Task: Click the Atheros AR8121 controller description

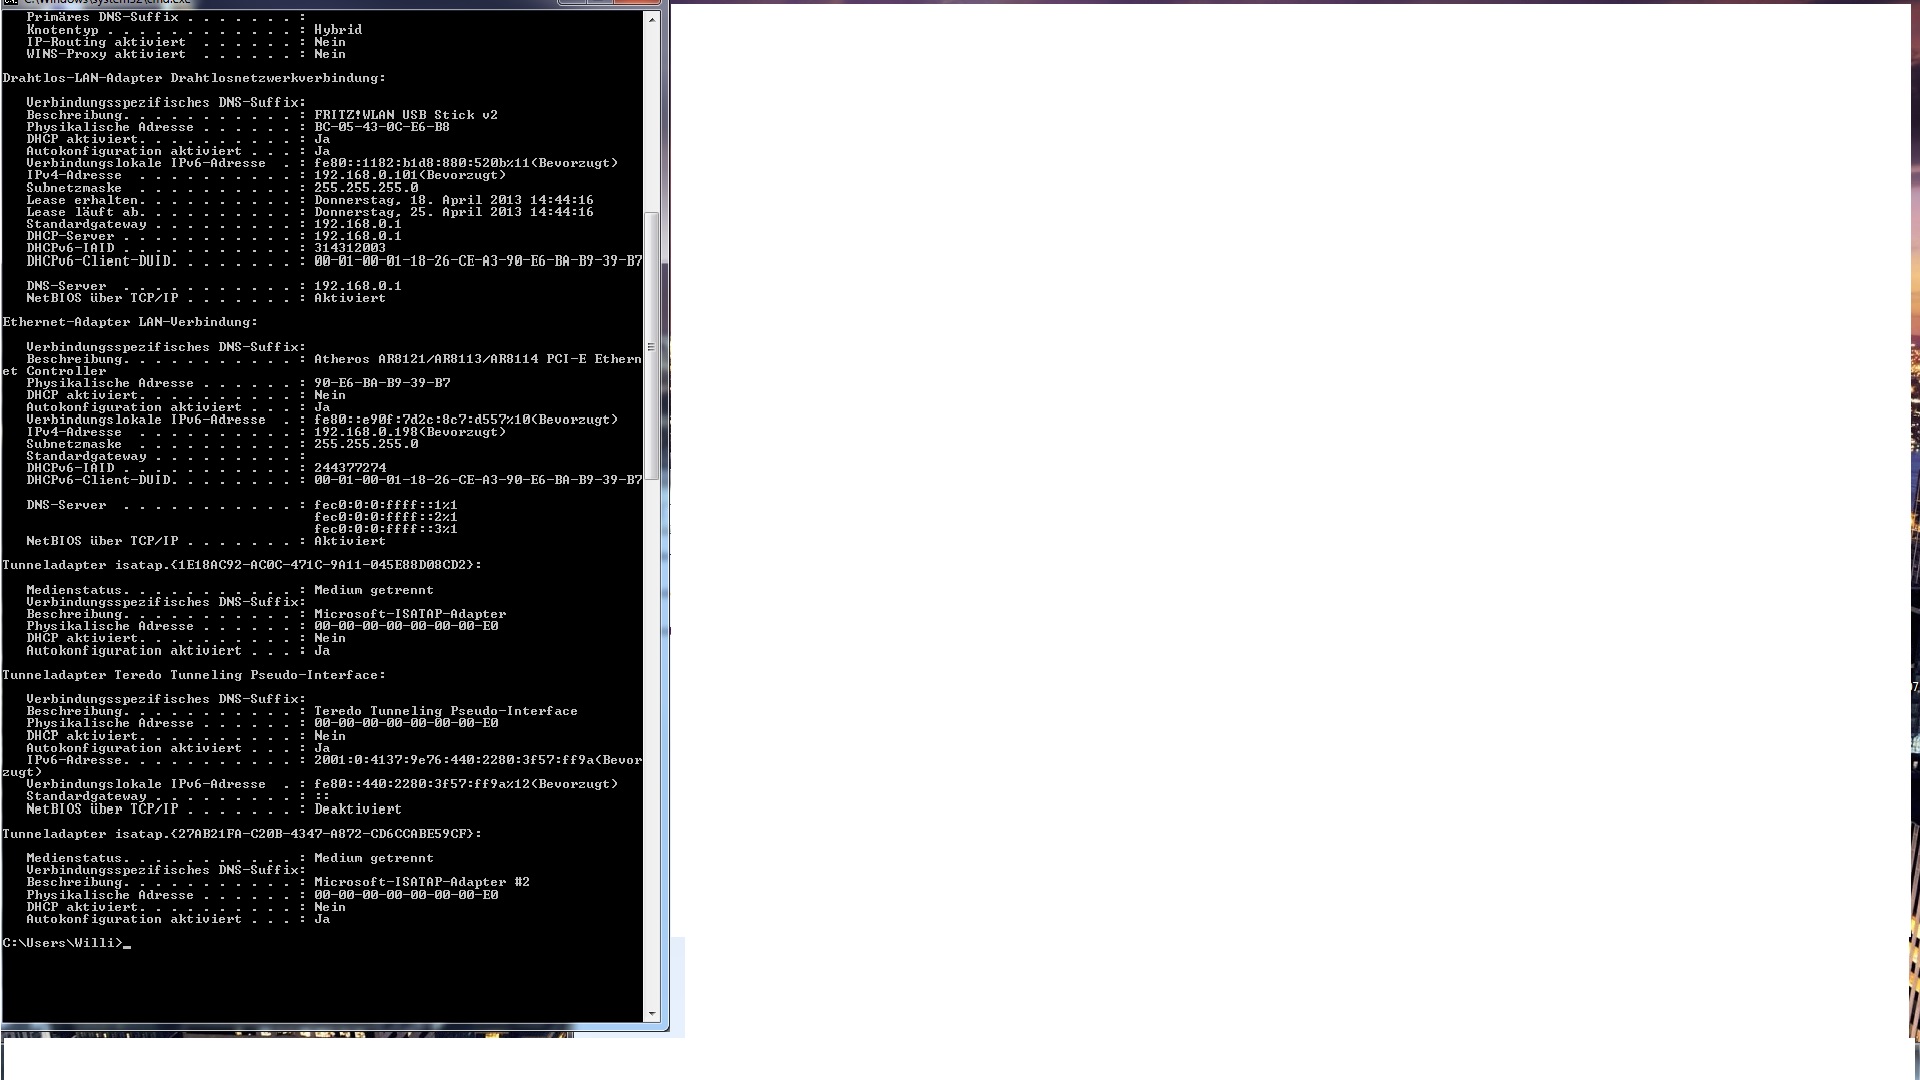Action: point(477,359)
